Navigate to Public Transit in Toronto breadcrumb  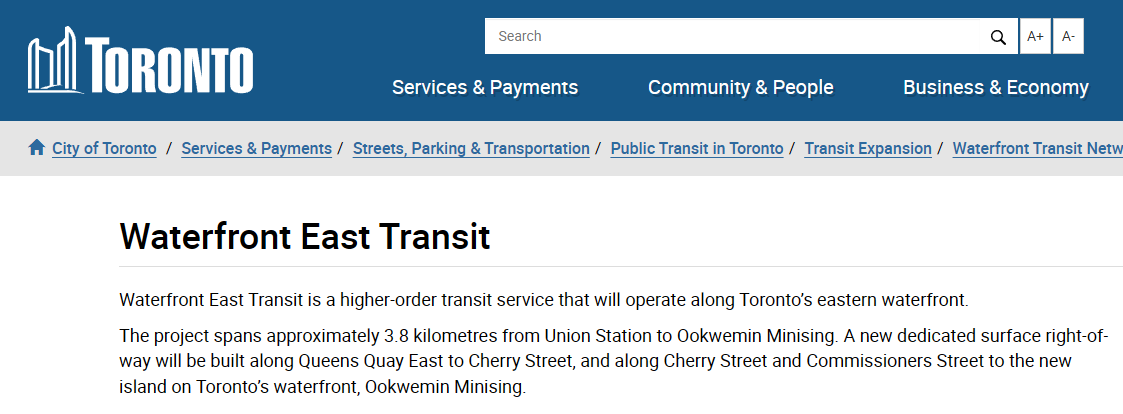pos(697,149)
